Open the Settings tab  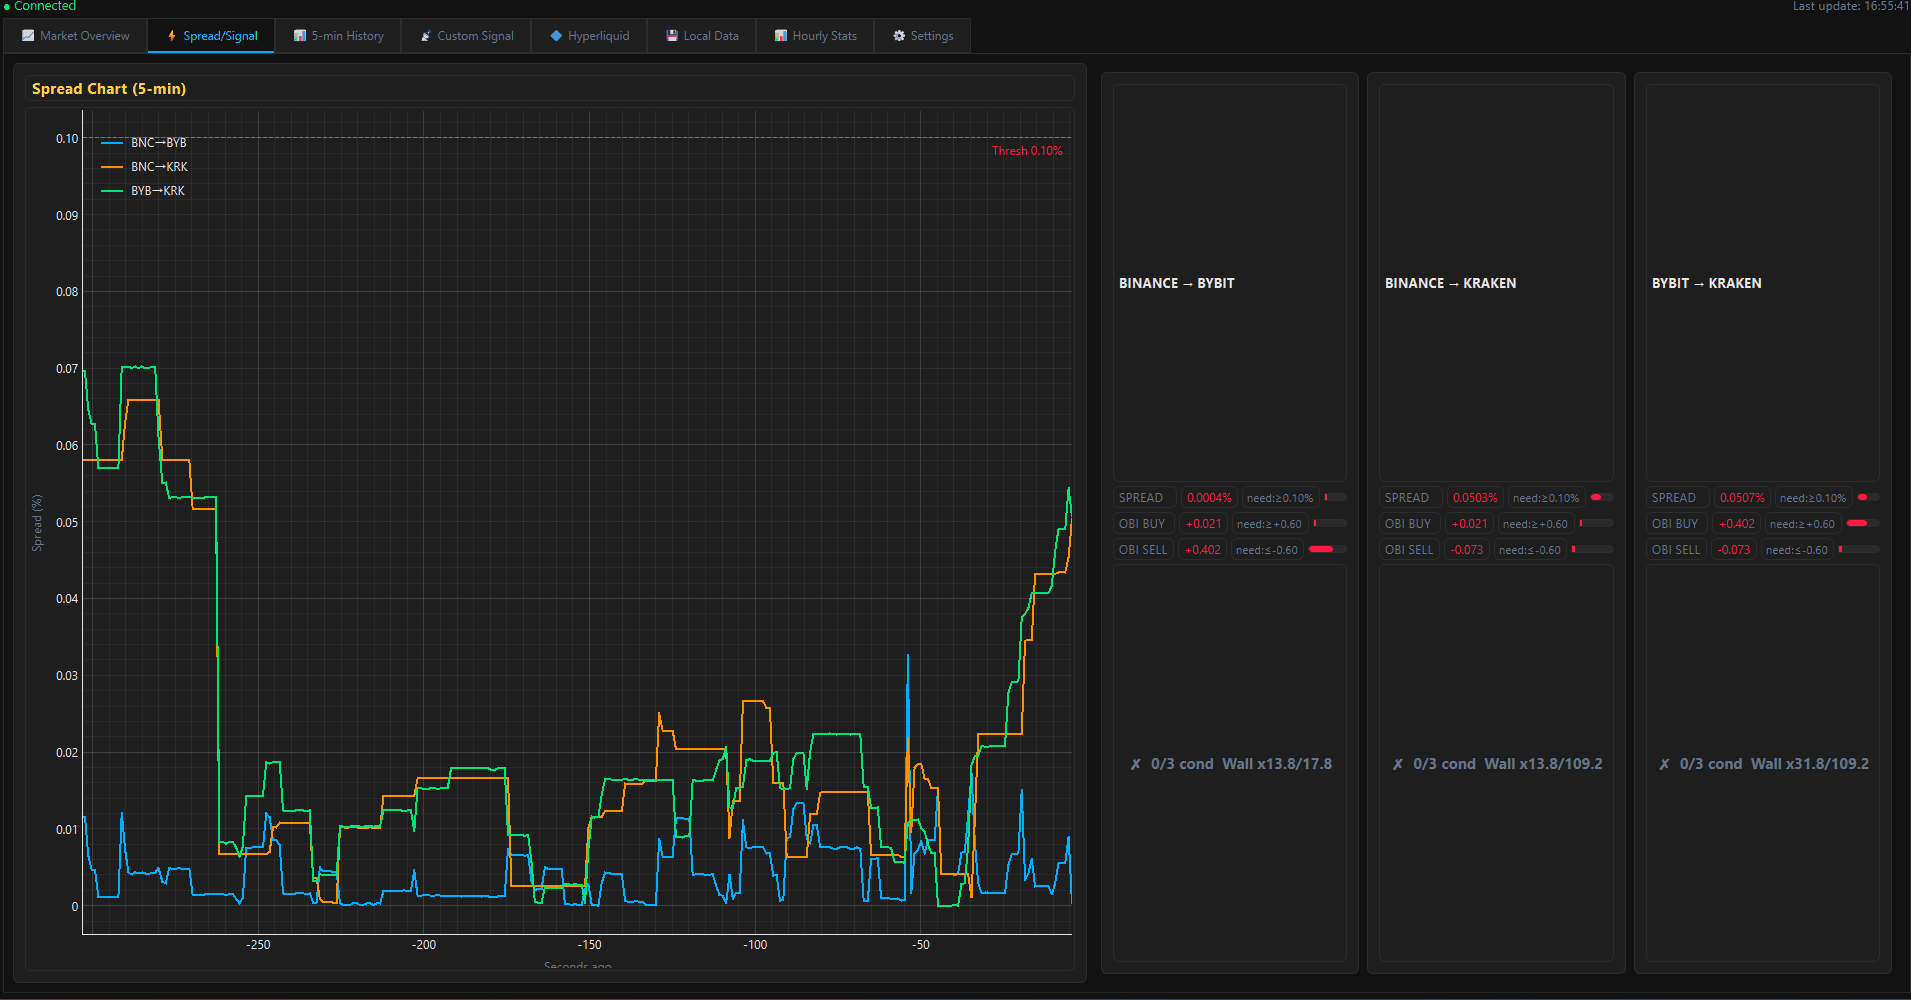[x=923, y=36]
